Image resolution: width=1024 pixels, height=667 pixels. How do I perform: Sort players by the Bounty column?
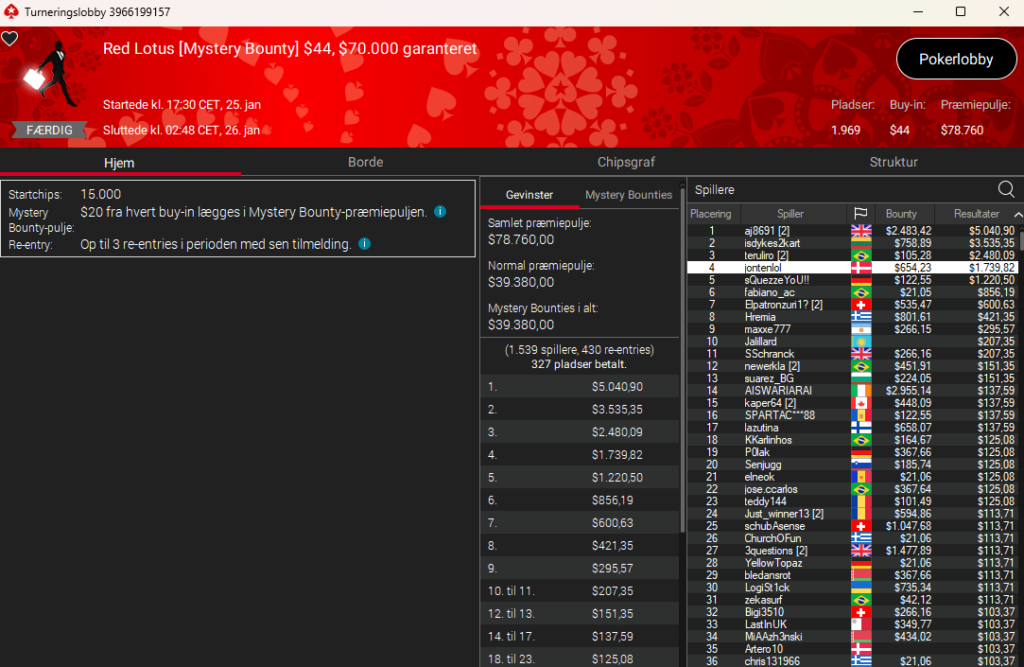(x=901, y=214)
